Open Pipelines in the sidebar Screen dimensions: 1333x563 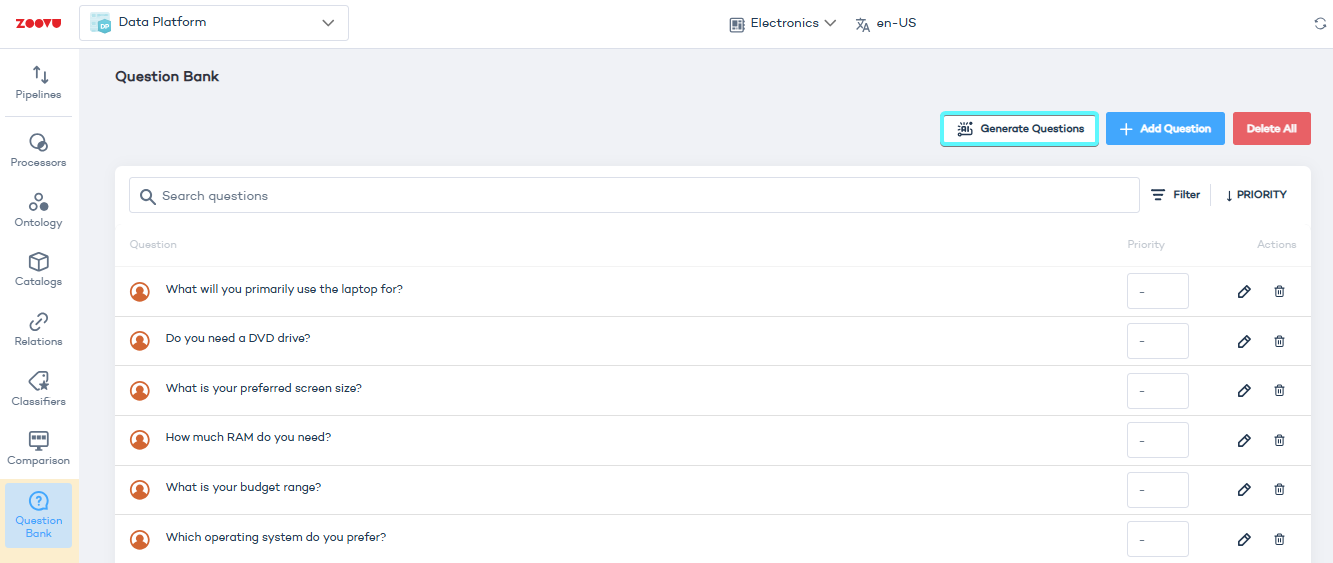point(38,83)
